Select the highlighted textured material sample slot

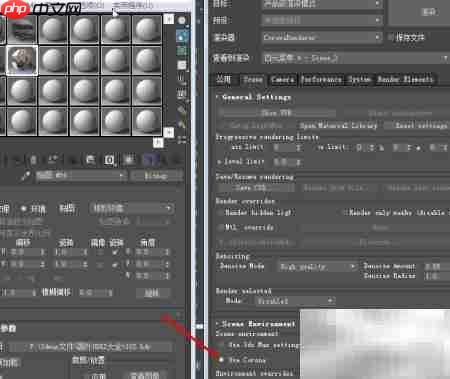pyautogui.click(x=22, y=60)
